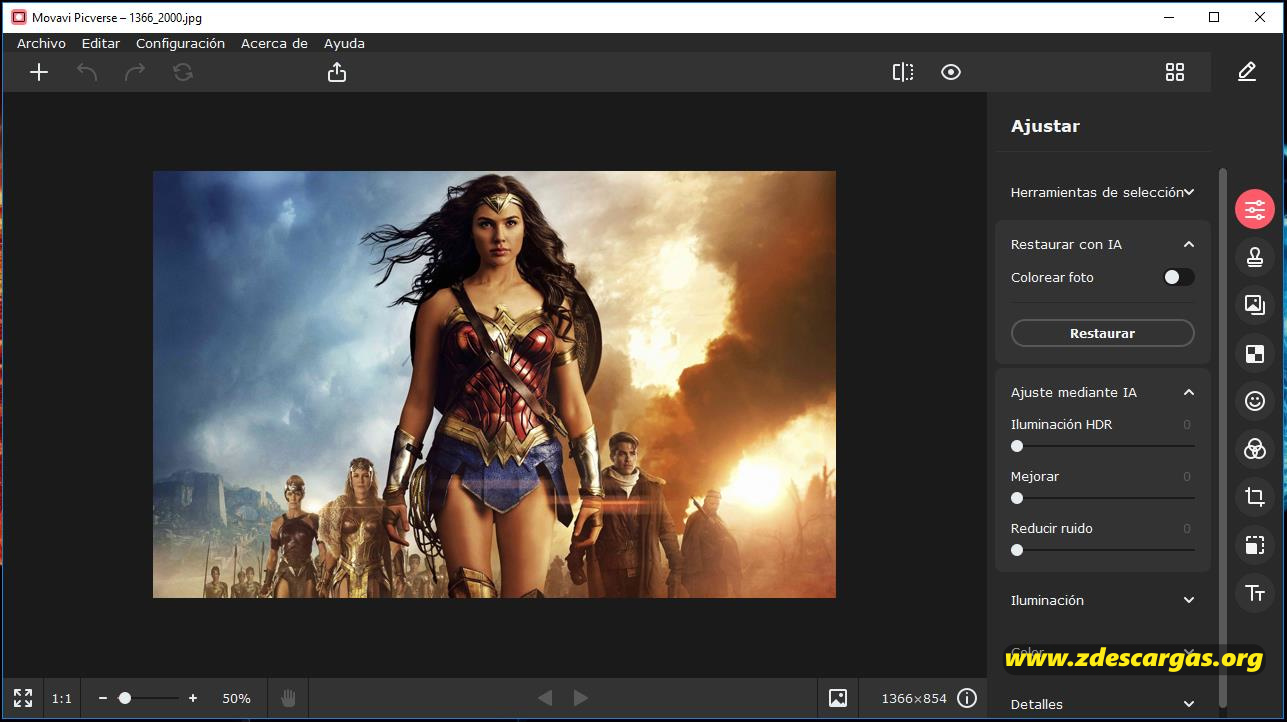Image resolution: width=1287 pixels, height=722 pixels.
Task: Click the zoom level slider handle
Action: pos(125,698)
